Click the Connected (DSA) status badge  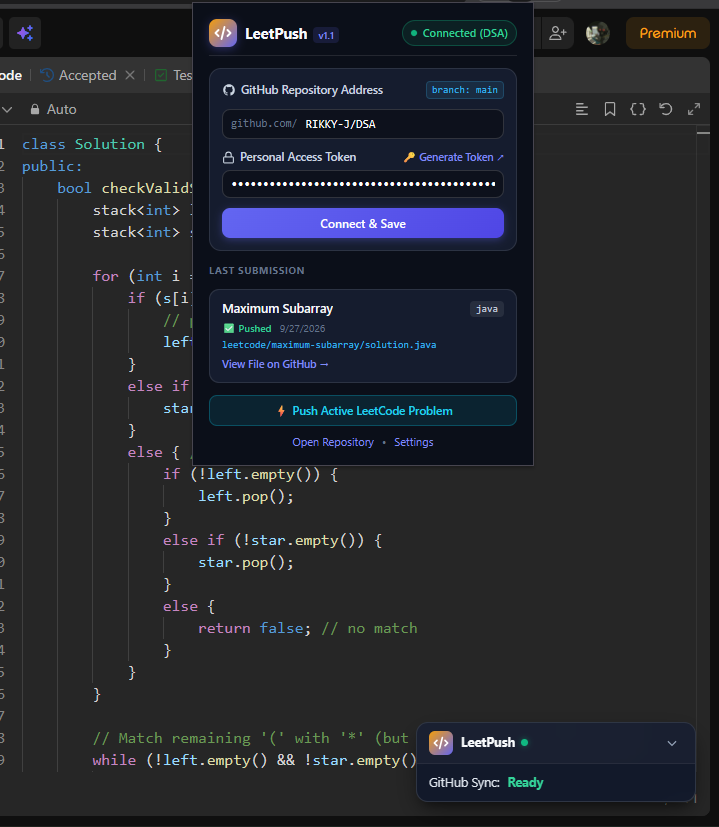[x=459, y=33]
